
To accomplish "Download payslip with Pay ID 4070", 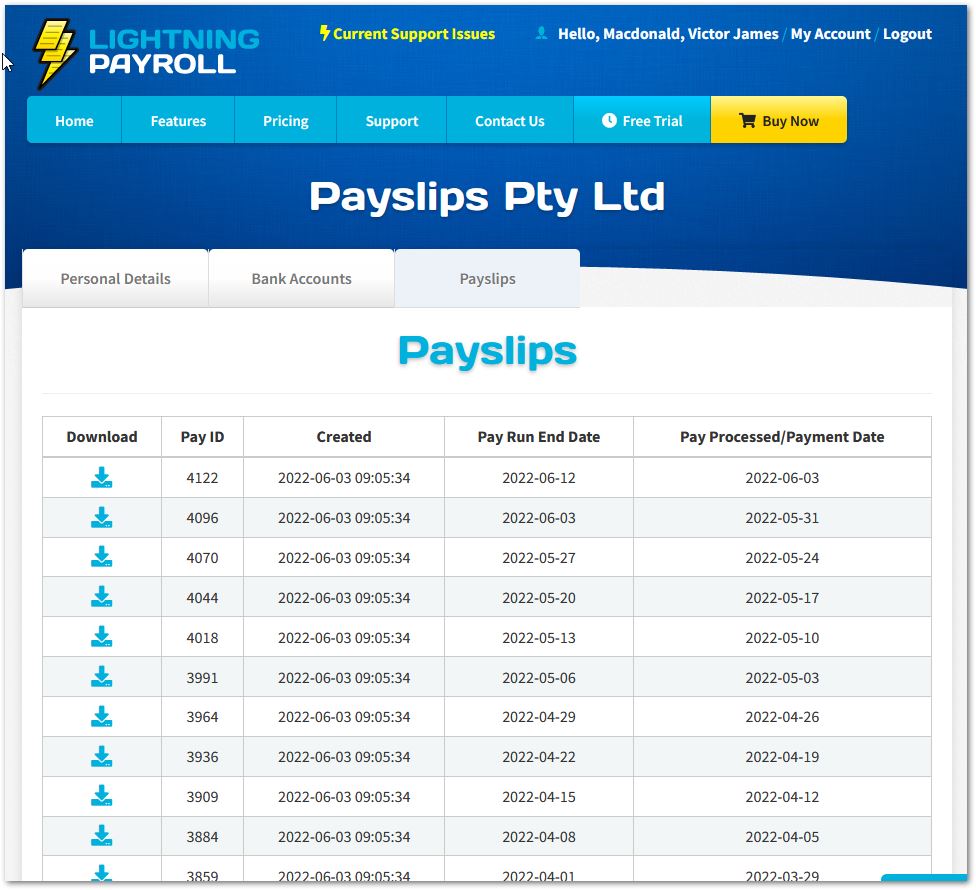I will coord(101,558).
